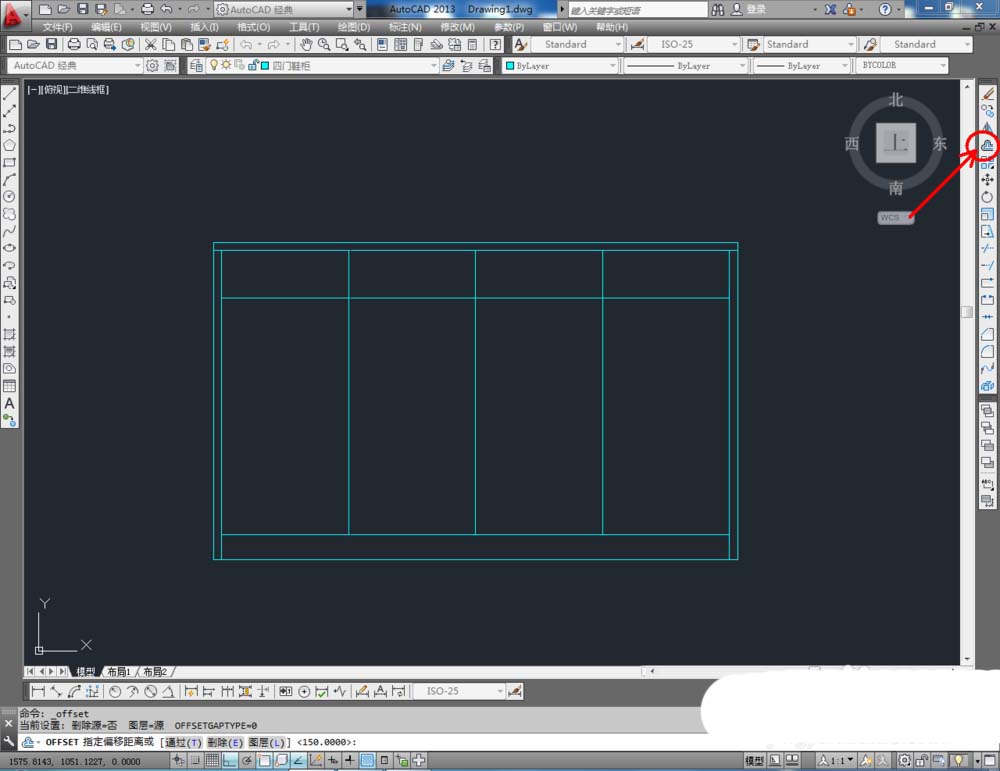Select the Erase tool in modify toolbar

[987, 94]
